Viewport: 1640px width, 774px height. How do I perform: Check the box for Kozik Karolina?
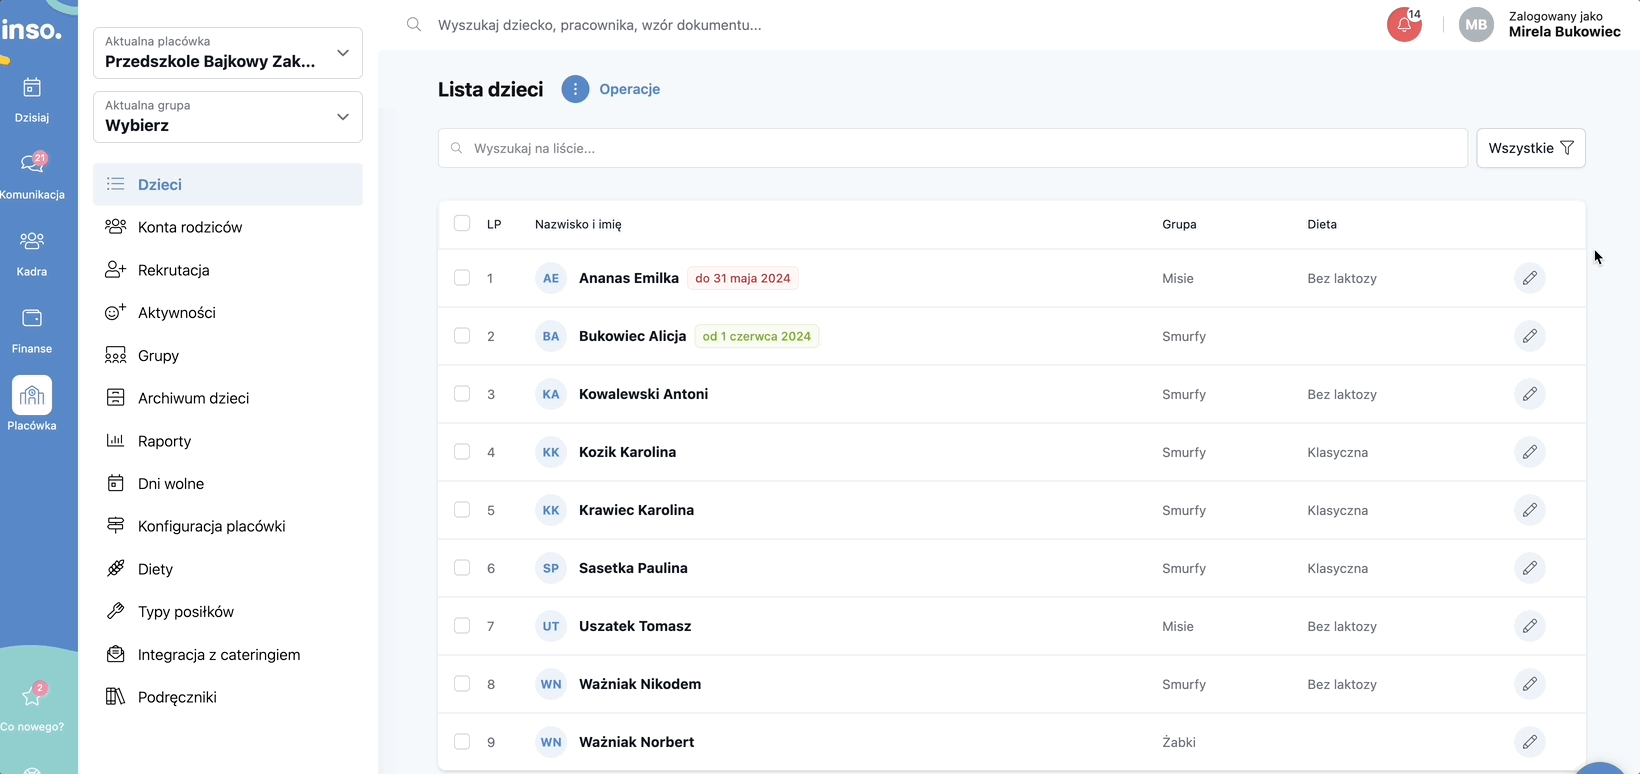[x=462, y=452]
